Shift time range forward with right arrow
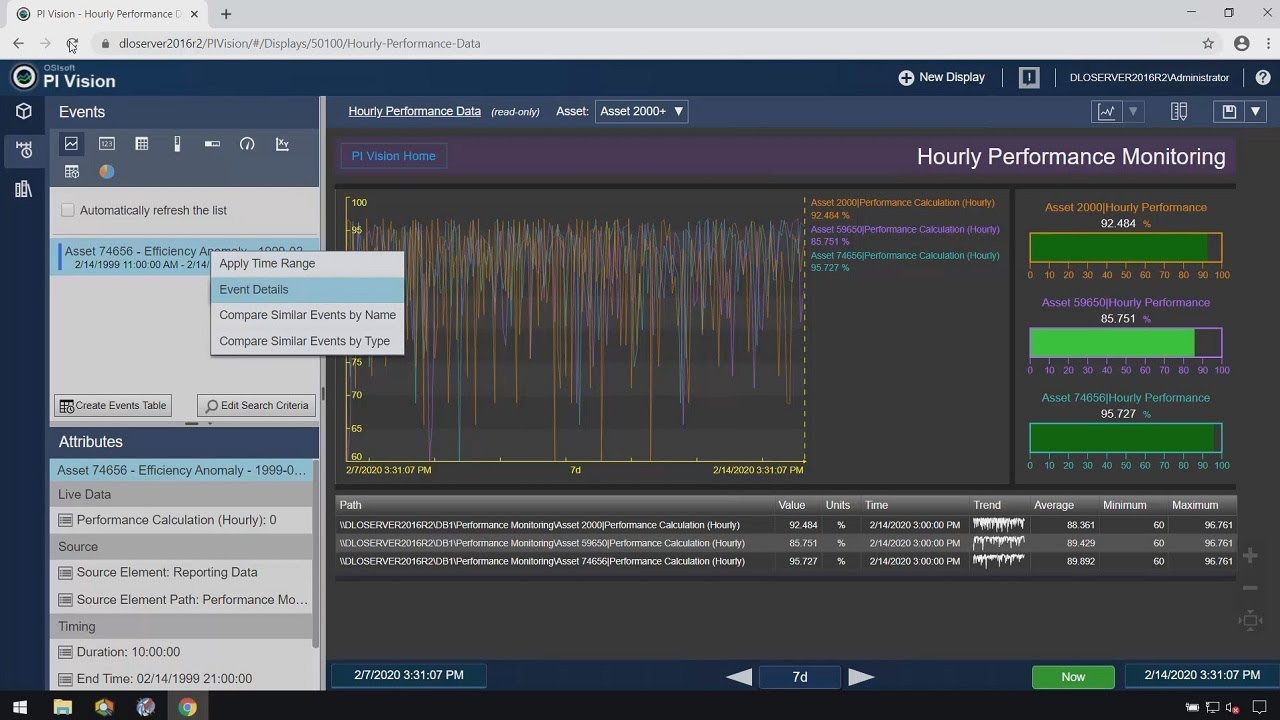This screenshot has height=720, width=1280. pyautogui.click(x=861, y=677)
